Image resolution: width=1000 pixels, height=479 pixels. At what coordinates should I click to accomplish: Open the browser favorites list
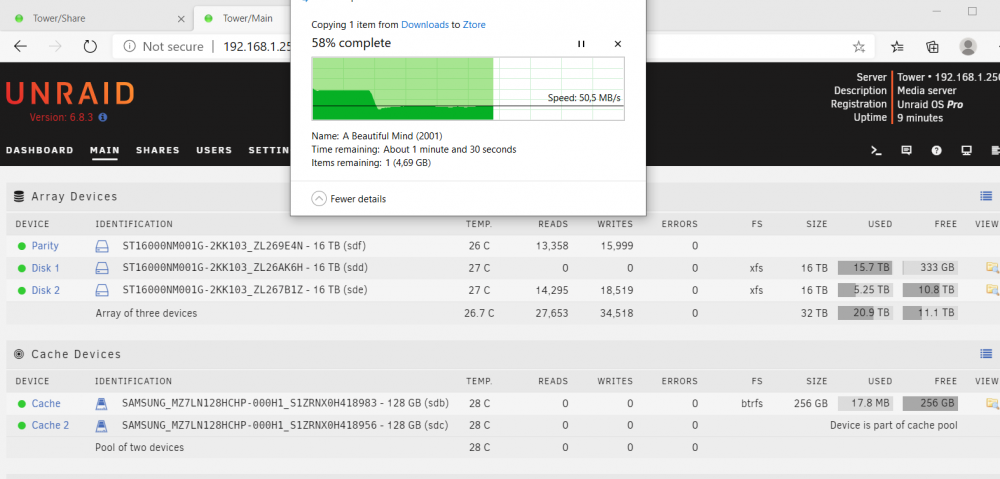897,47
